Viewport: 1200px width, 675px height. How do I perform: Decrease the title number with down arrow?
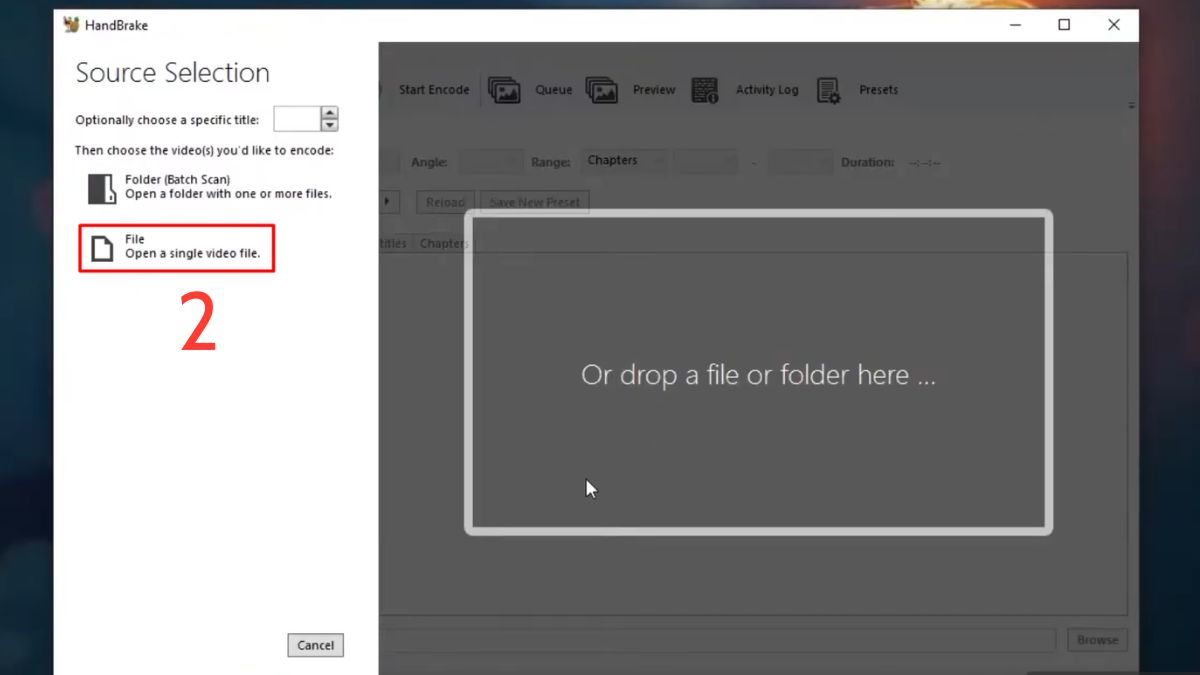[x=329, y=126]
